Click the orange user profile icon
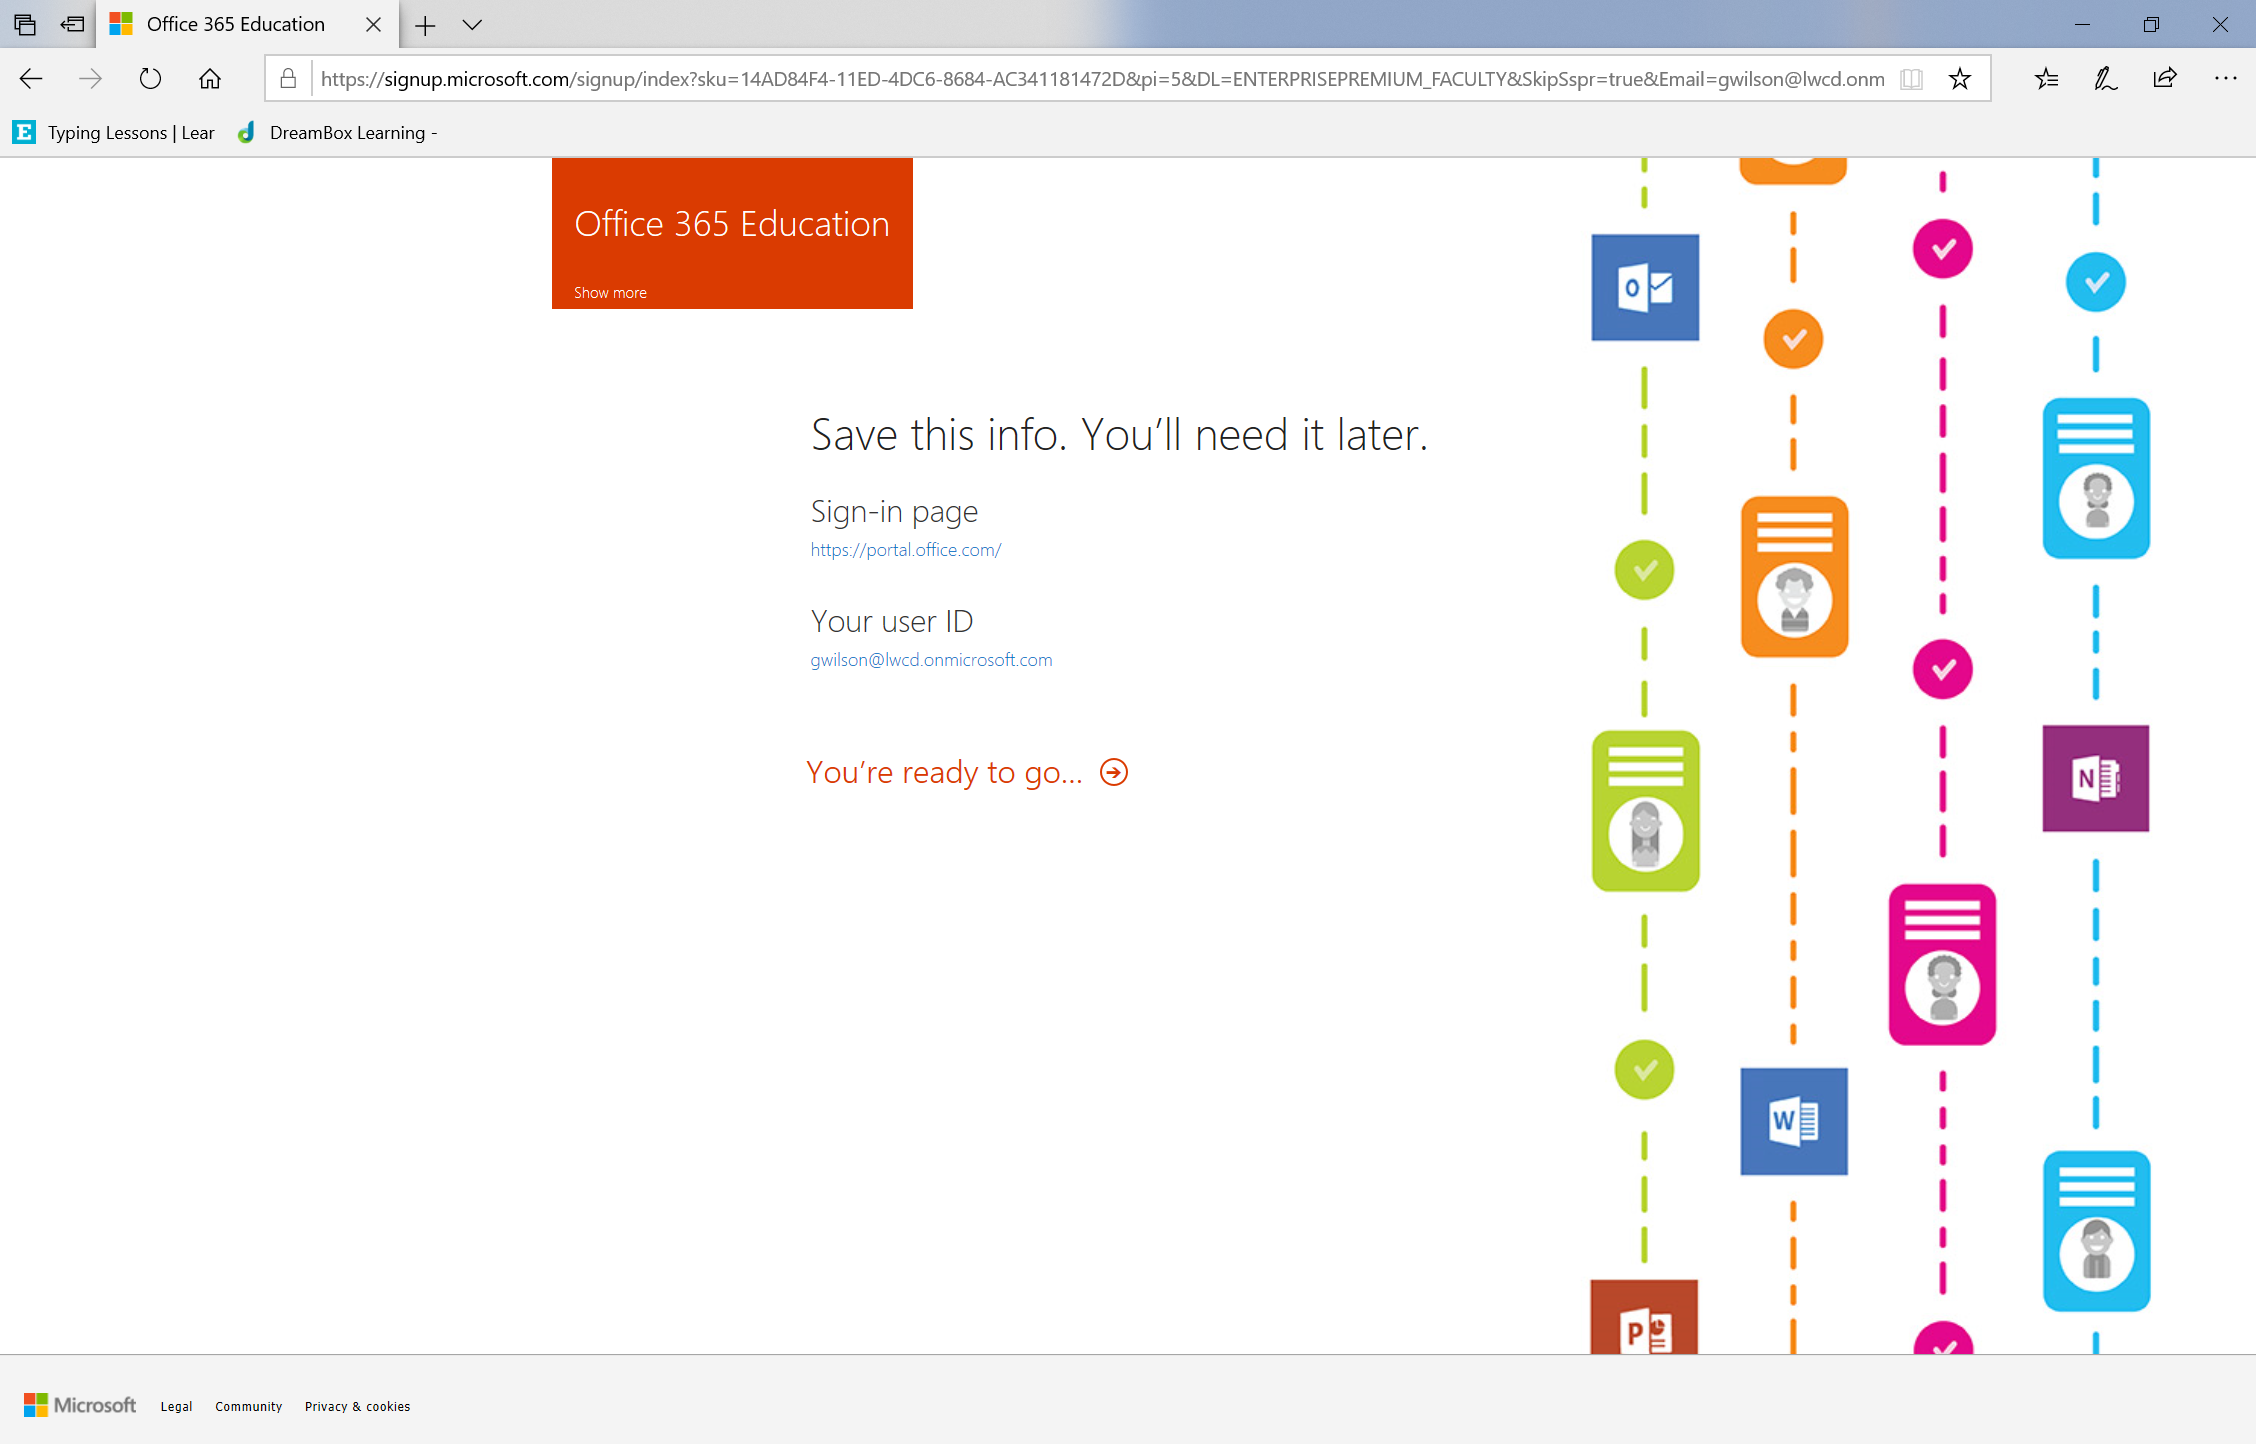This screenshot has height=1444, width=2256. click(x=1794, y=574)
